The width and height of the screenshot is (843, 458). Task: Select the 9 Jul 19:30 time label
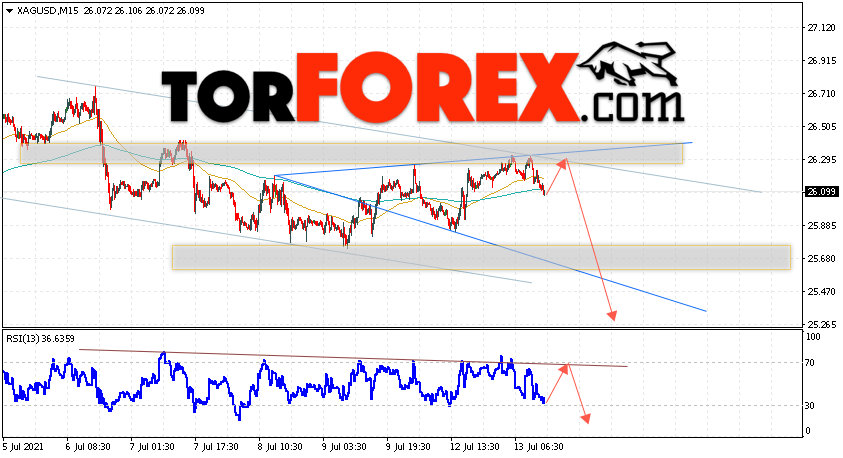408,447
